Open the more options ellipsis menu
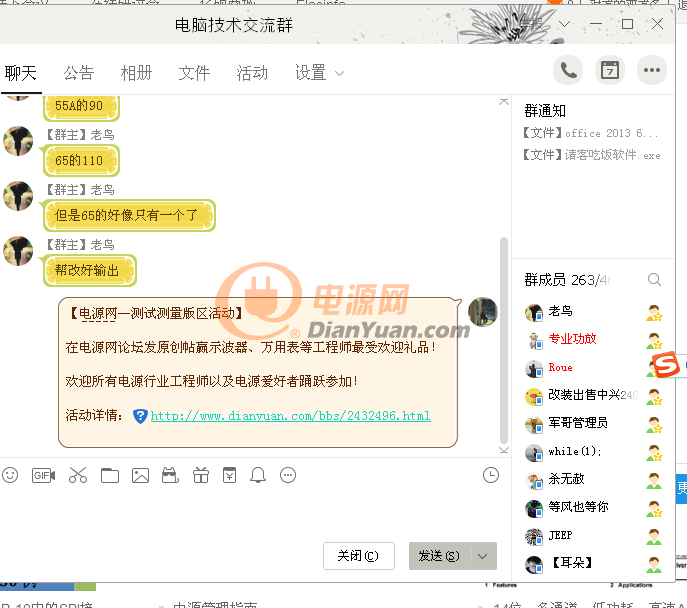The width and height of the screenshot is (687, 608). click(x=652, y=70)
